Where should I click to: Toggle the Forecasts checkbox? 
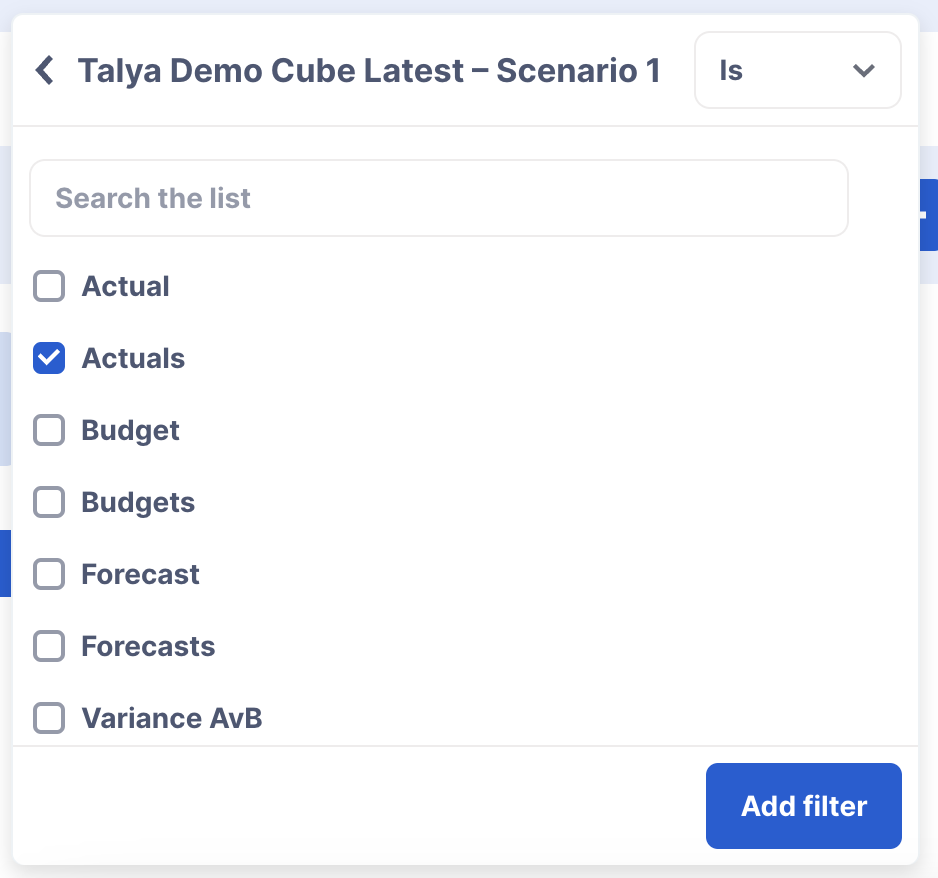pyautogui.click(x=49, y=646)
